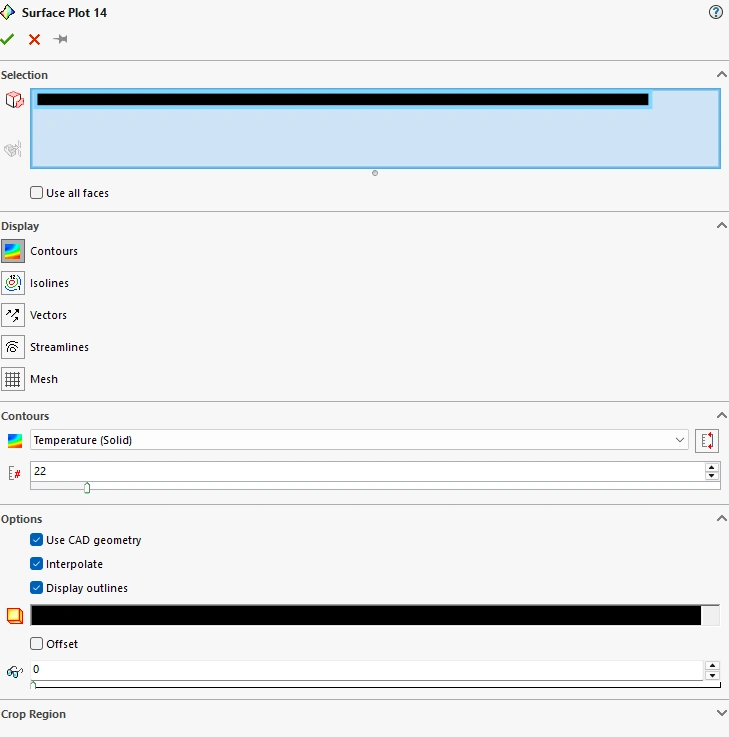The width and height of the screenshot is (729, 737).
Task: Open adjust min/max palette button
Action: pyautogui.click(x=707, y=441)
